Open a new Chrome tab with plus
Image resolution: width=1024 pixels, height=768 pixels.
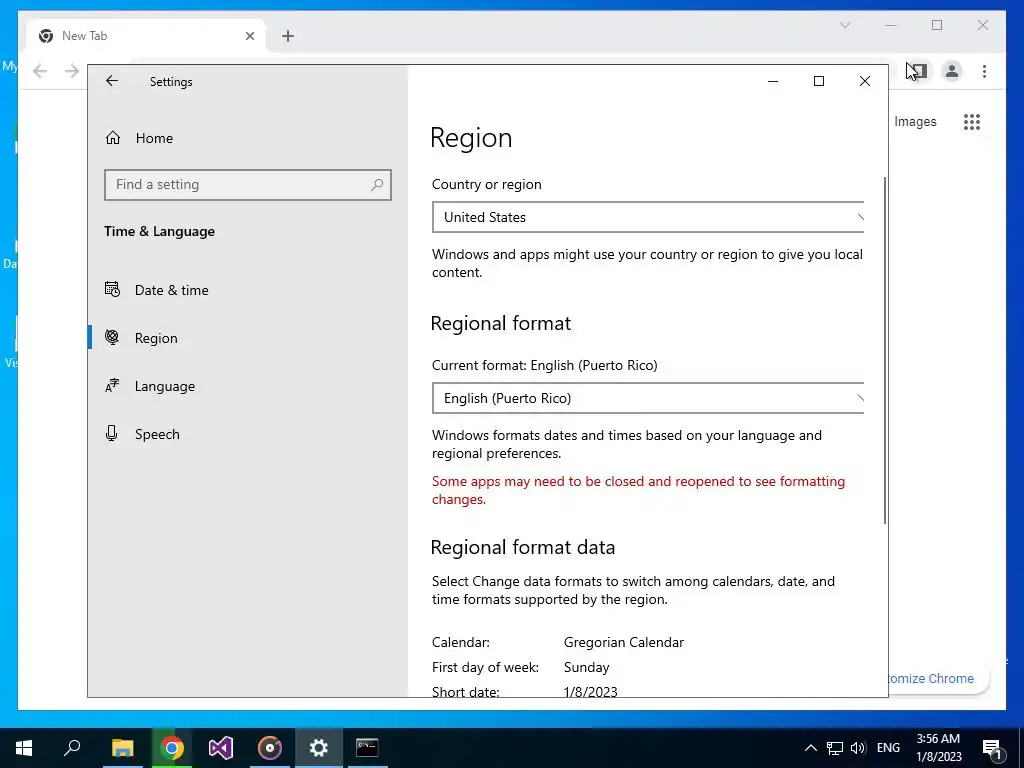(x=288, y=36)
